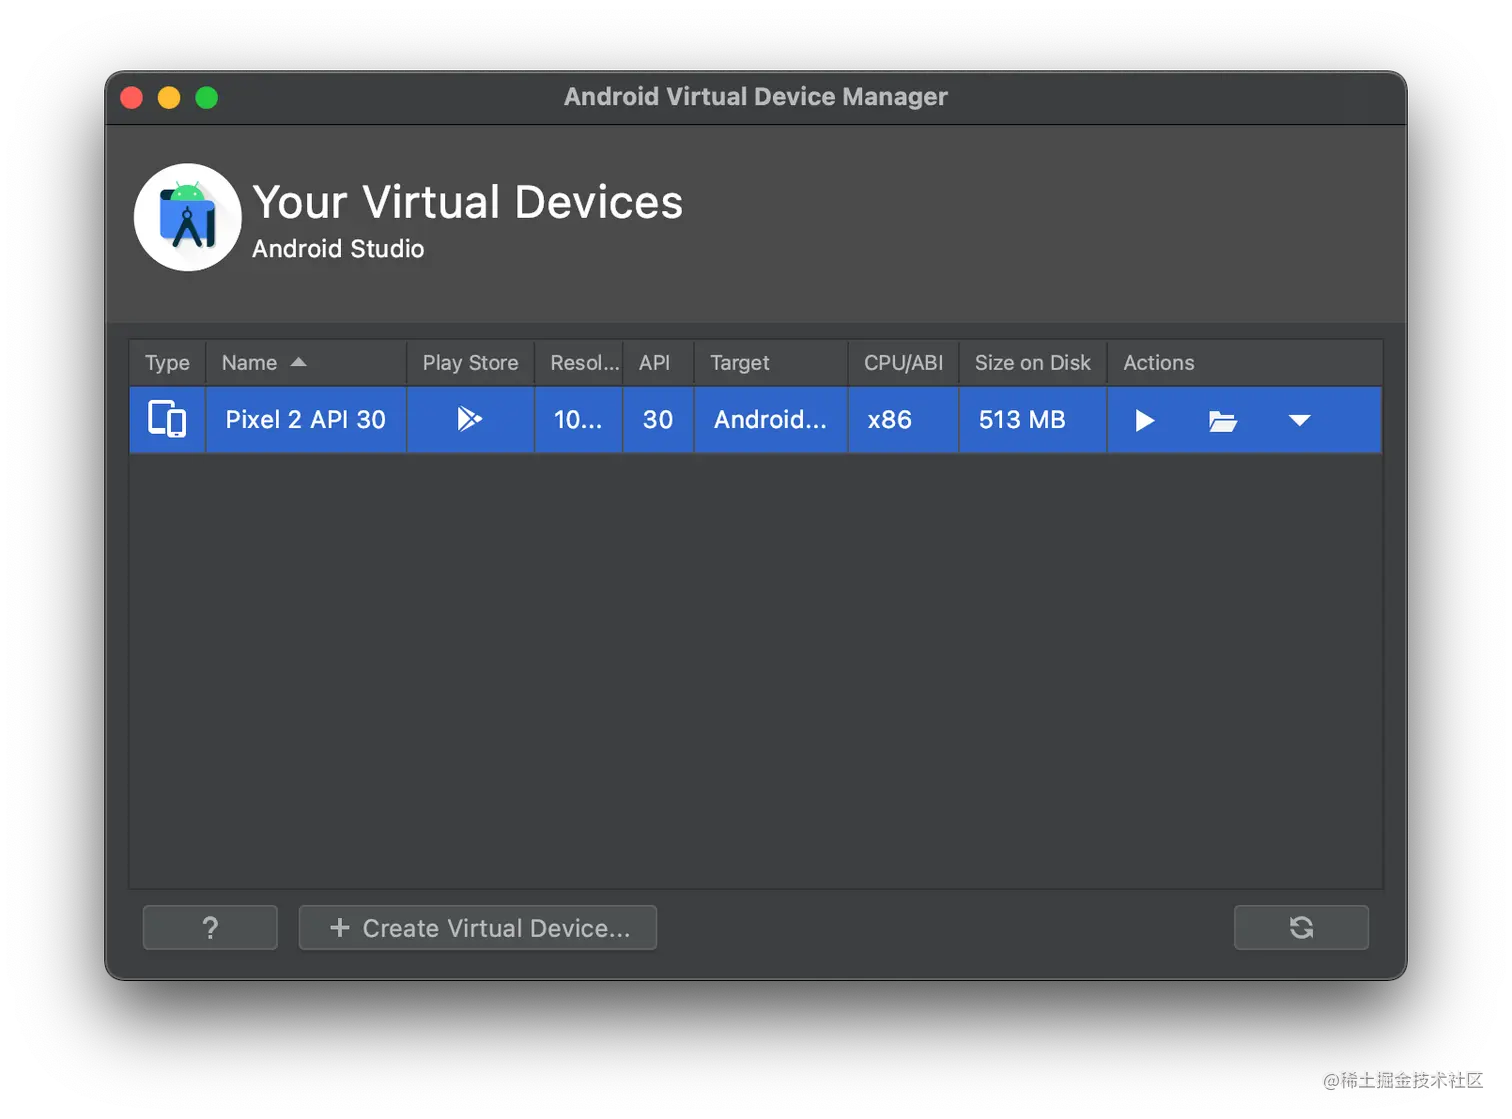Sort by Size on Disk column header
The width and height of the screenshot is (1512, 1119).
[1033, 362]
